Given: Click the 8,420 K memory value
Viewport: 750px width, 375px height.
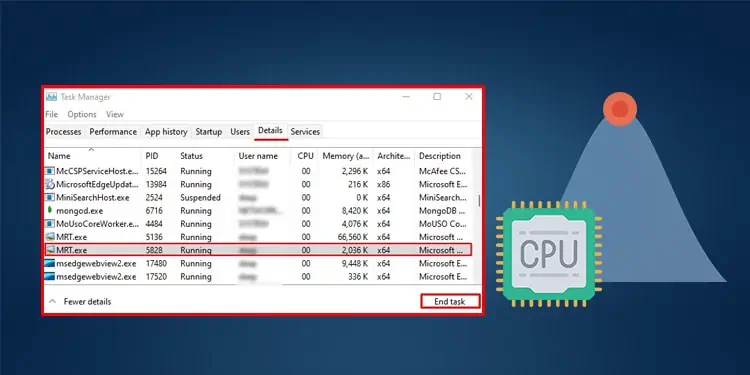Looking at the screenshot, I should [355, 210].
